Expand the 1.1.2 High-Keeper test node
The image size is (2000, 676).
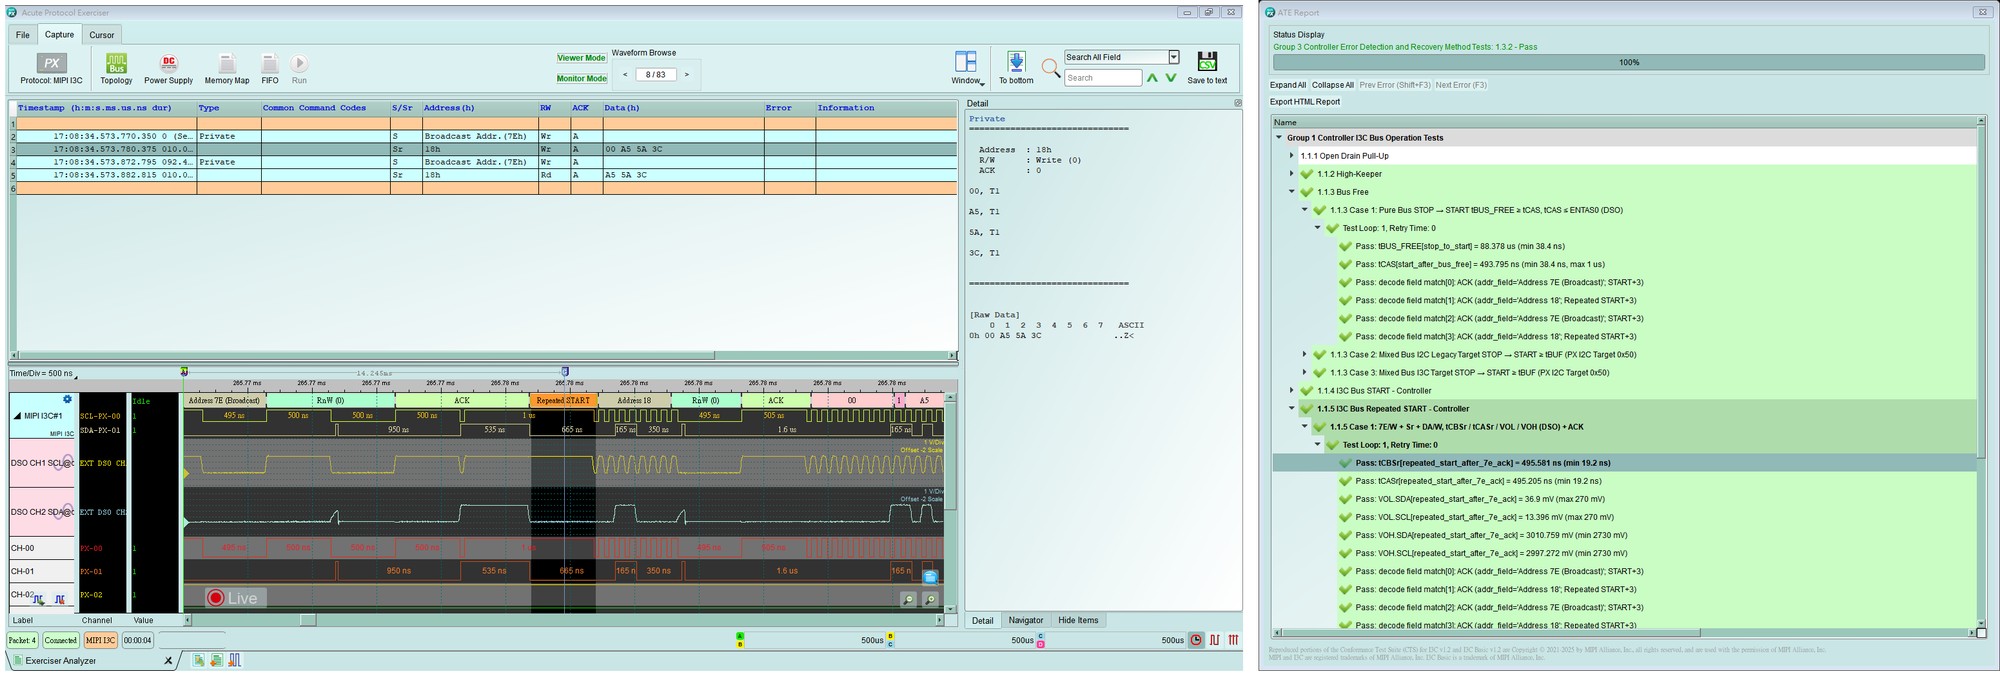tap(1292, 174)
